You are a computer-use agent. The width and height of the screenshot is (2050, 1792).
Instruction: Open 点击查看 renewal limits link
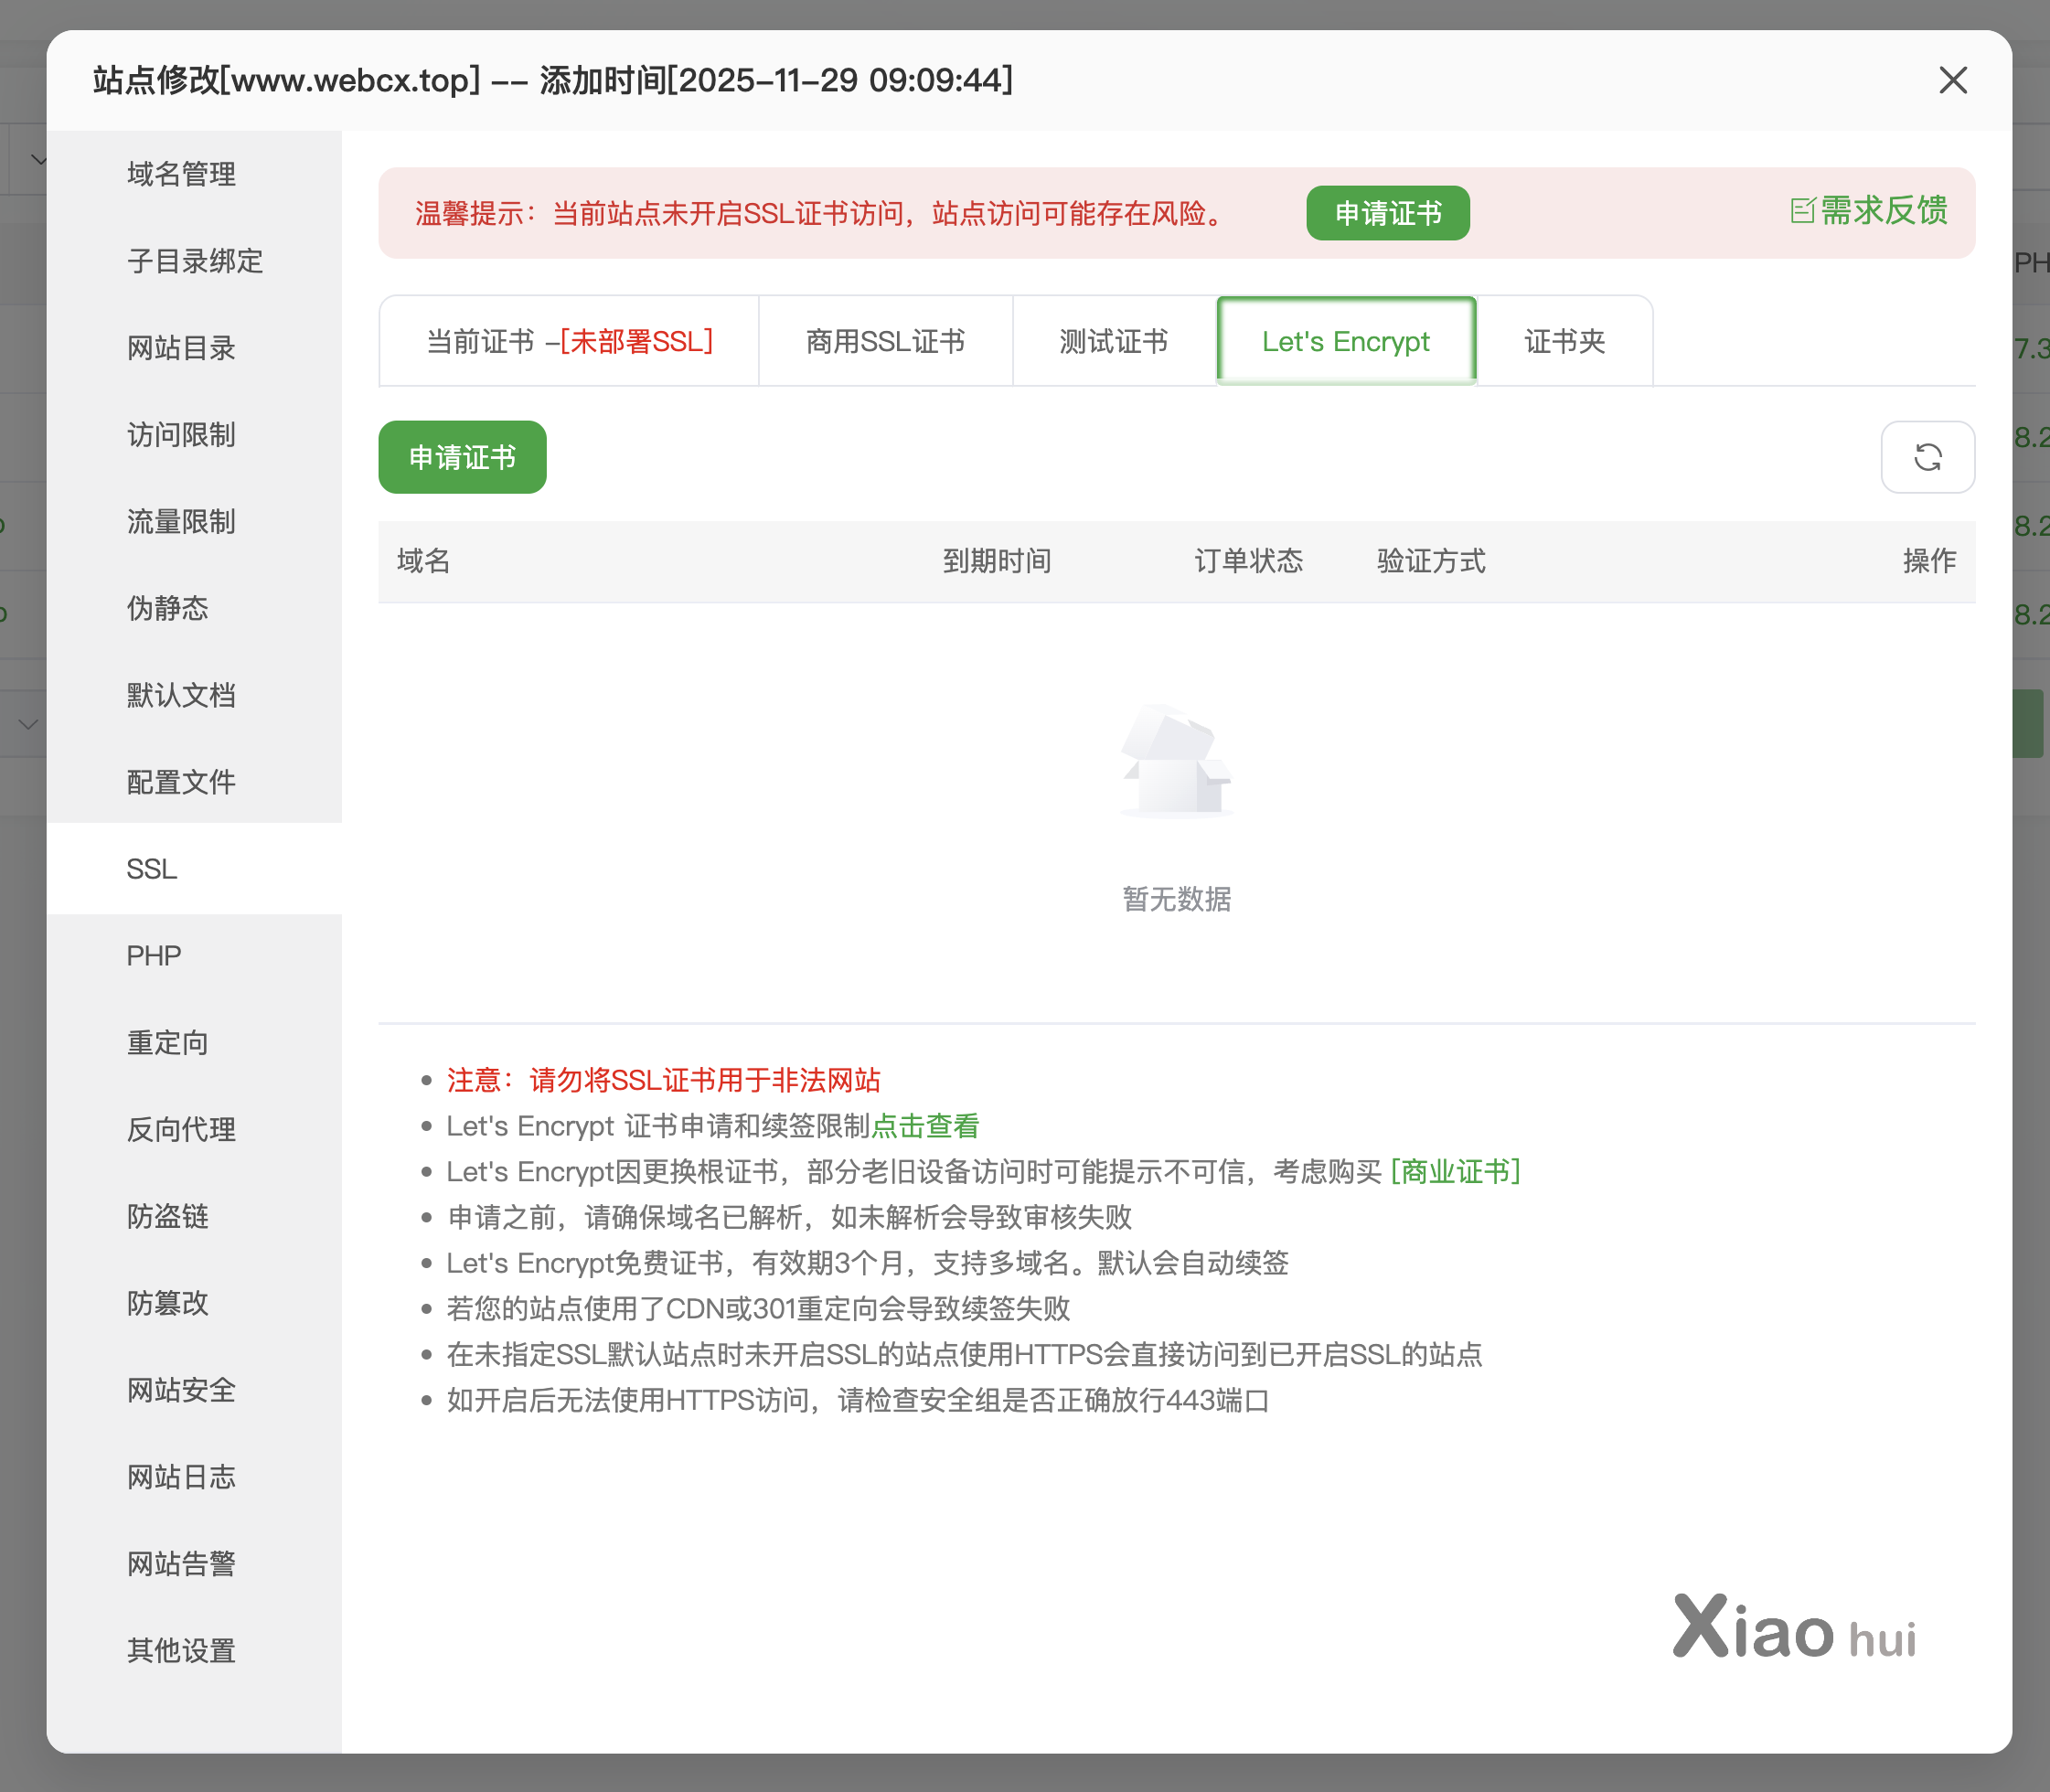tap(925, 1126)
